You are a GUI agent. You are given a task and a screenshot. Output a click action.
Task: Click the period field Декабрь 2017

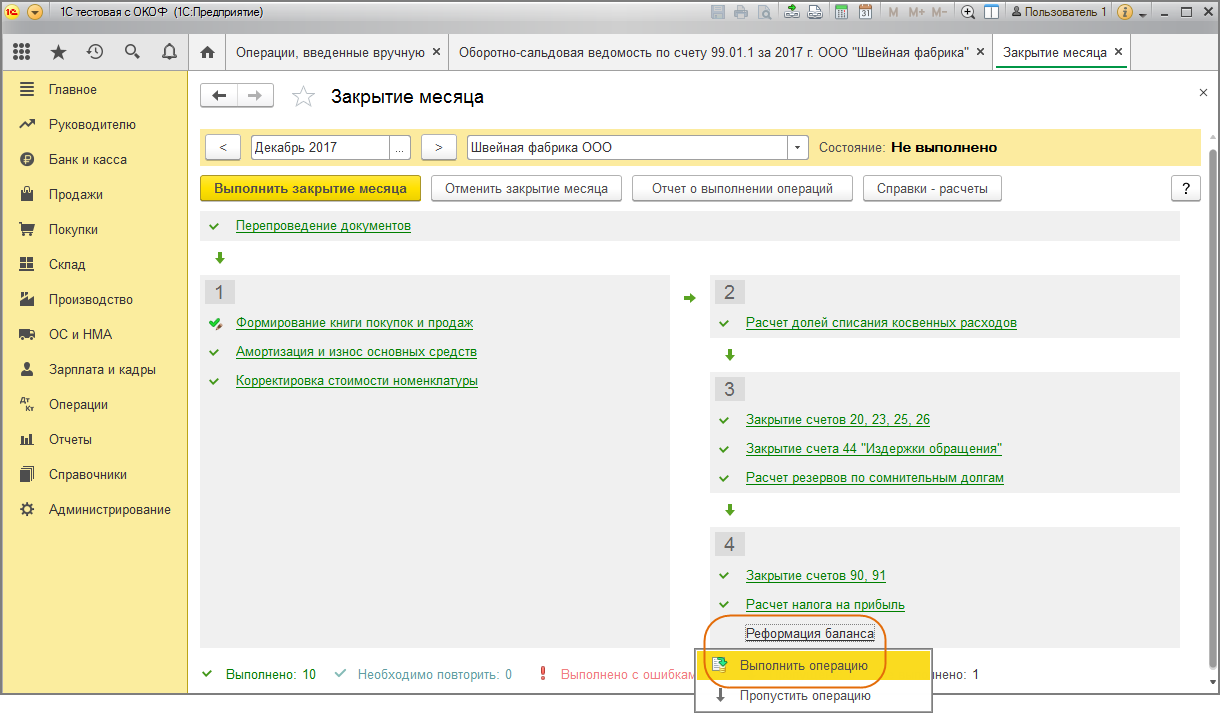pyautogui.click(x=320, y=147)
